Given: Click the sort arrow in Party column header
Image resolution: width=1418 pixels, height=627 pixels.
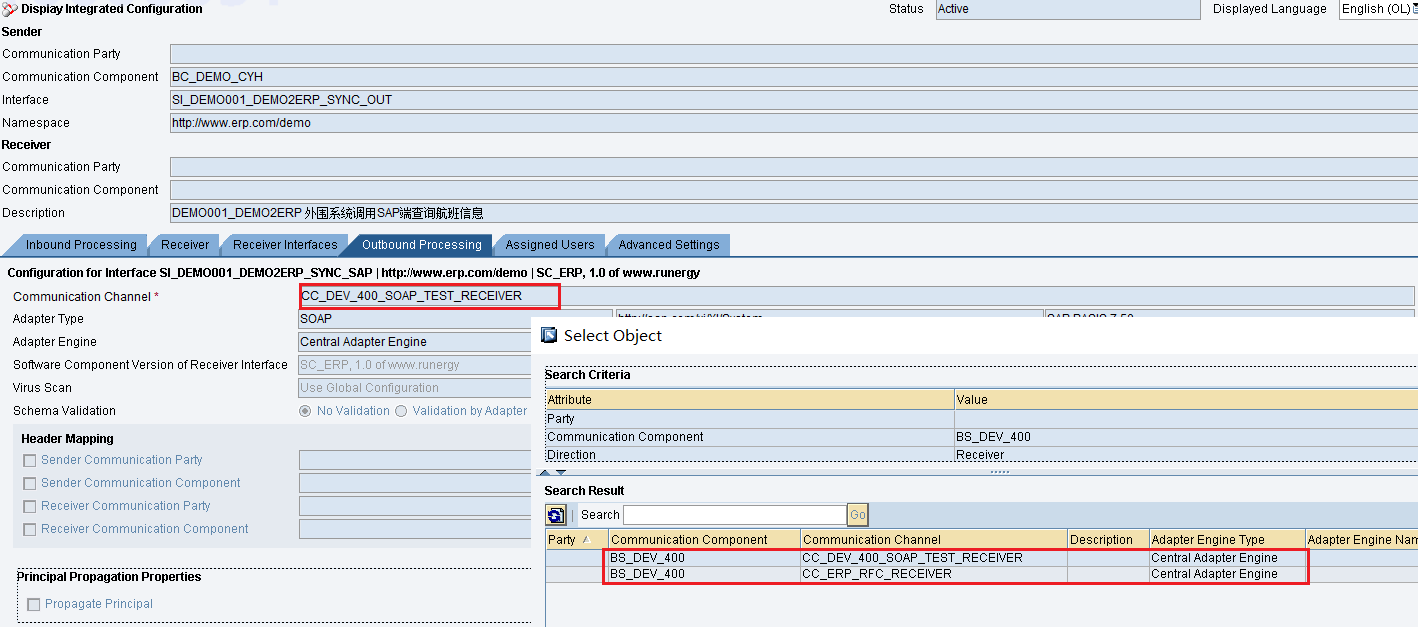Looking at the screenshot, I should coord(586,540).
